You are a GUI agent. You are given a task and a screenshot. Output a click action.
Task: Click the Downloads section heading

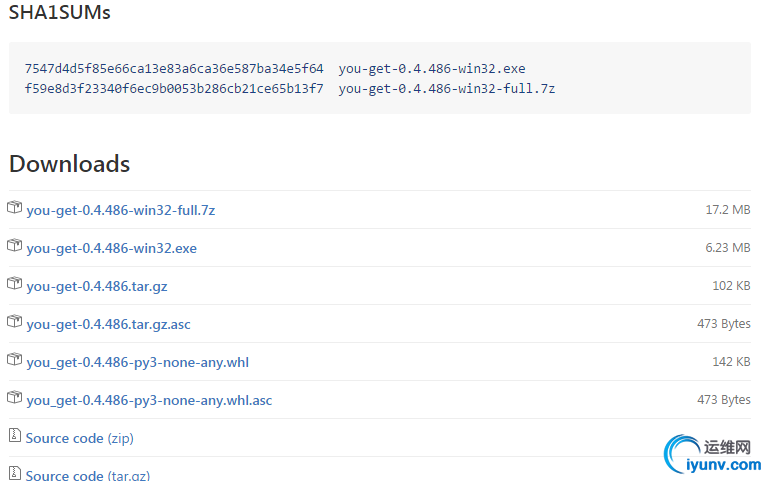click(x=69, y=164)
